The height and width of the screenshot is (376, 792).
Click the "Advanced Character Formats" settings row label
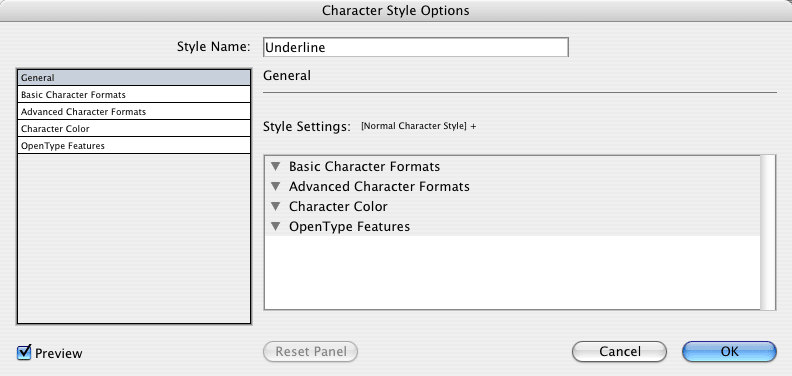[379, 186]
